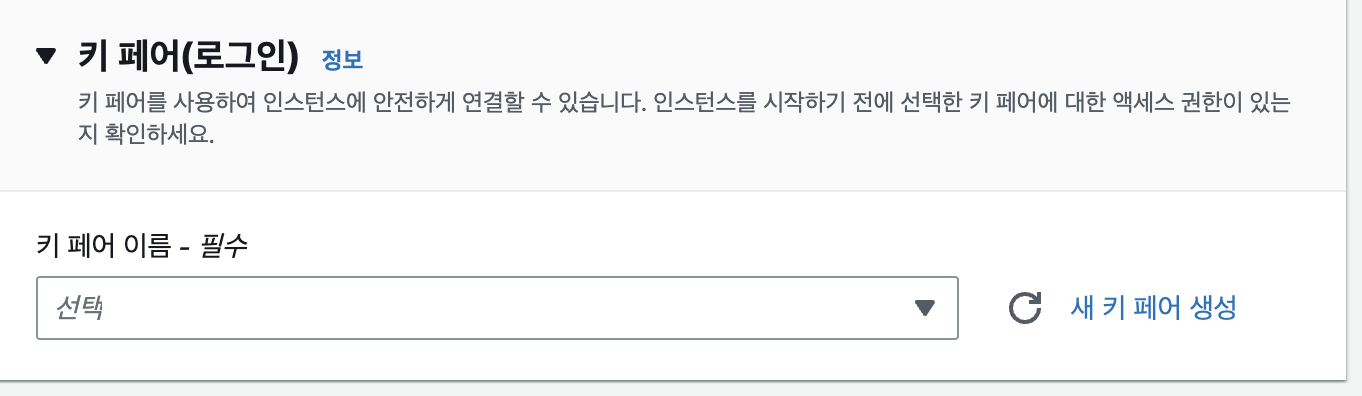This screenshot has width=1362, height=396.
Task: Click the 새 키 페어 생성 link
Action: (1153, 307)
